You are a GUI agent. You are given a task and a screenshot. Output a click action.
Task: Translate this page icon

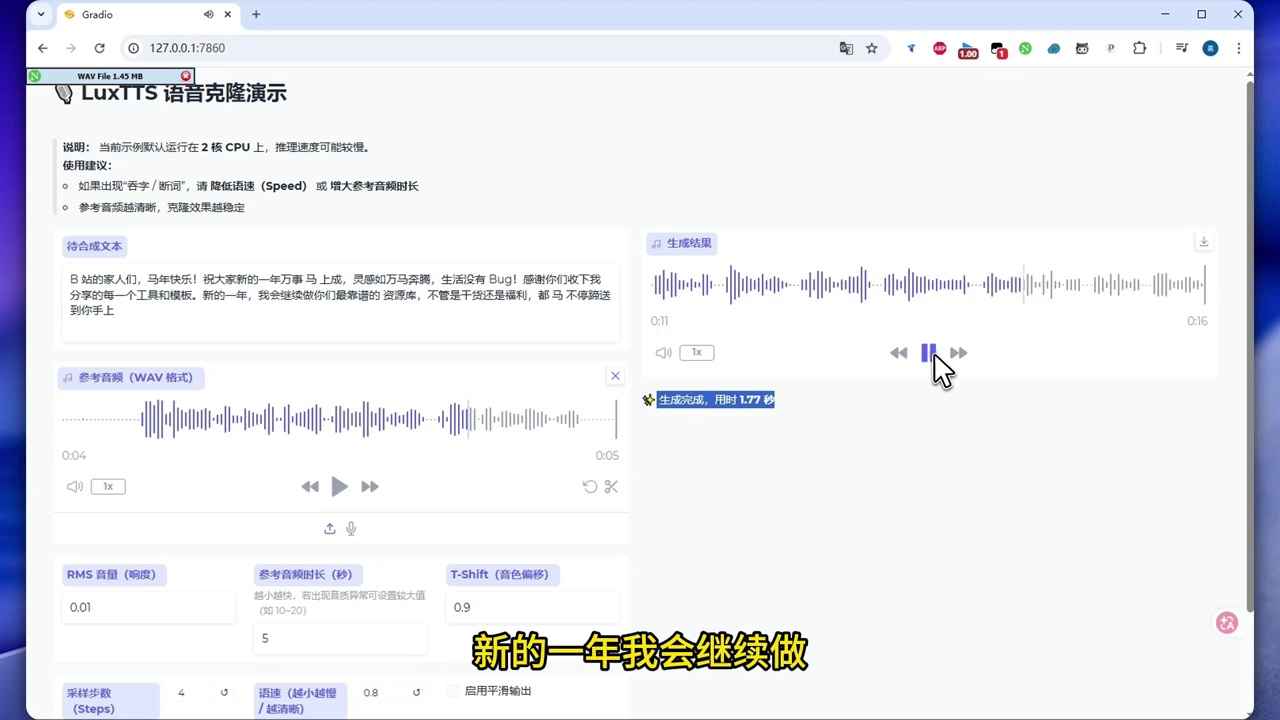846,48
